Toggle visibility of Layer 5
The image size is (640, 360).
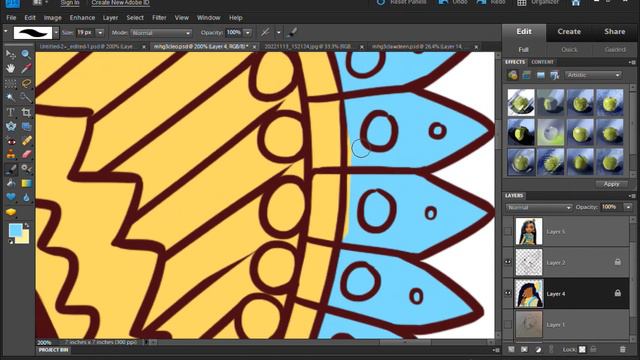pos(508,231)
